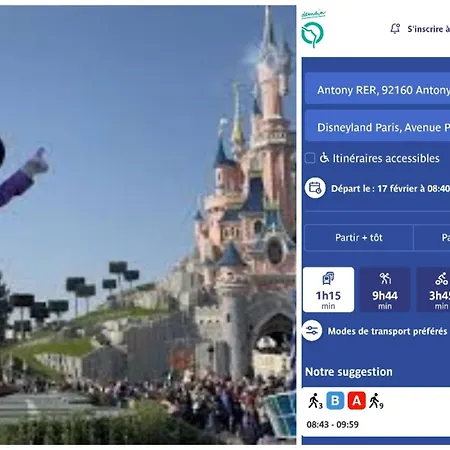The height and width of the screenshot is (450, 450).
Task: Open the departure date calendar icon
Action: coord(315,188)
